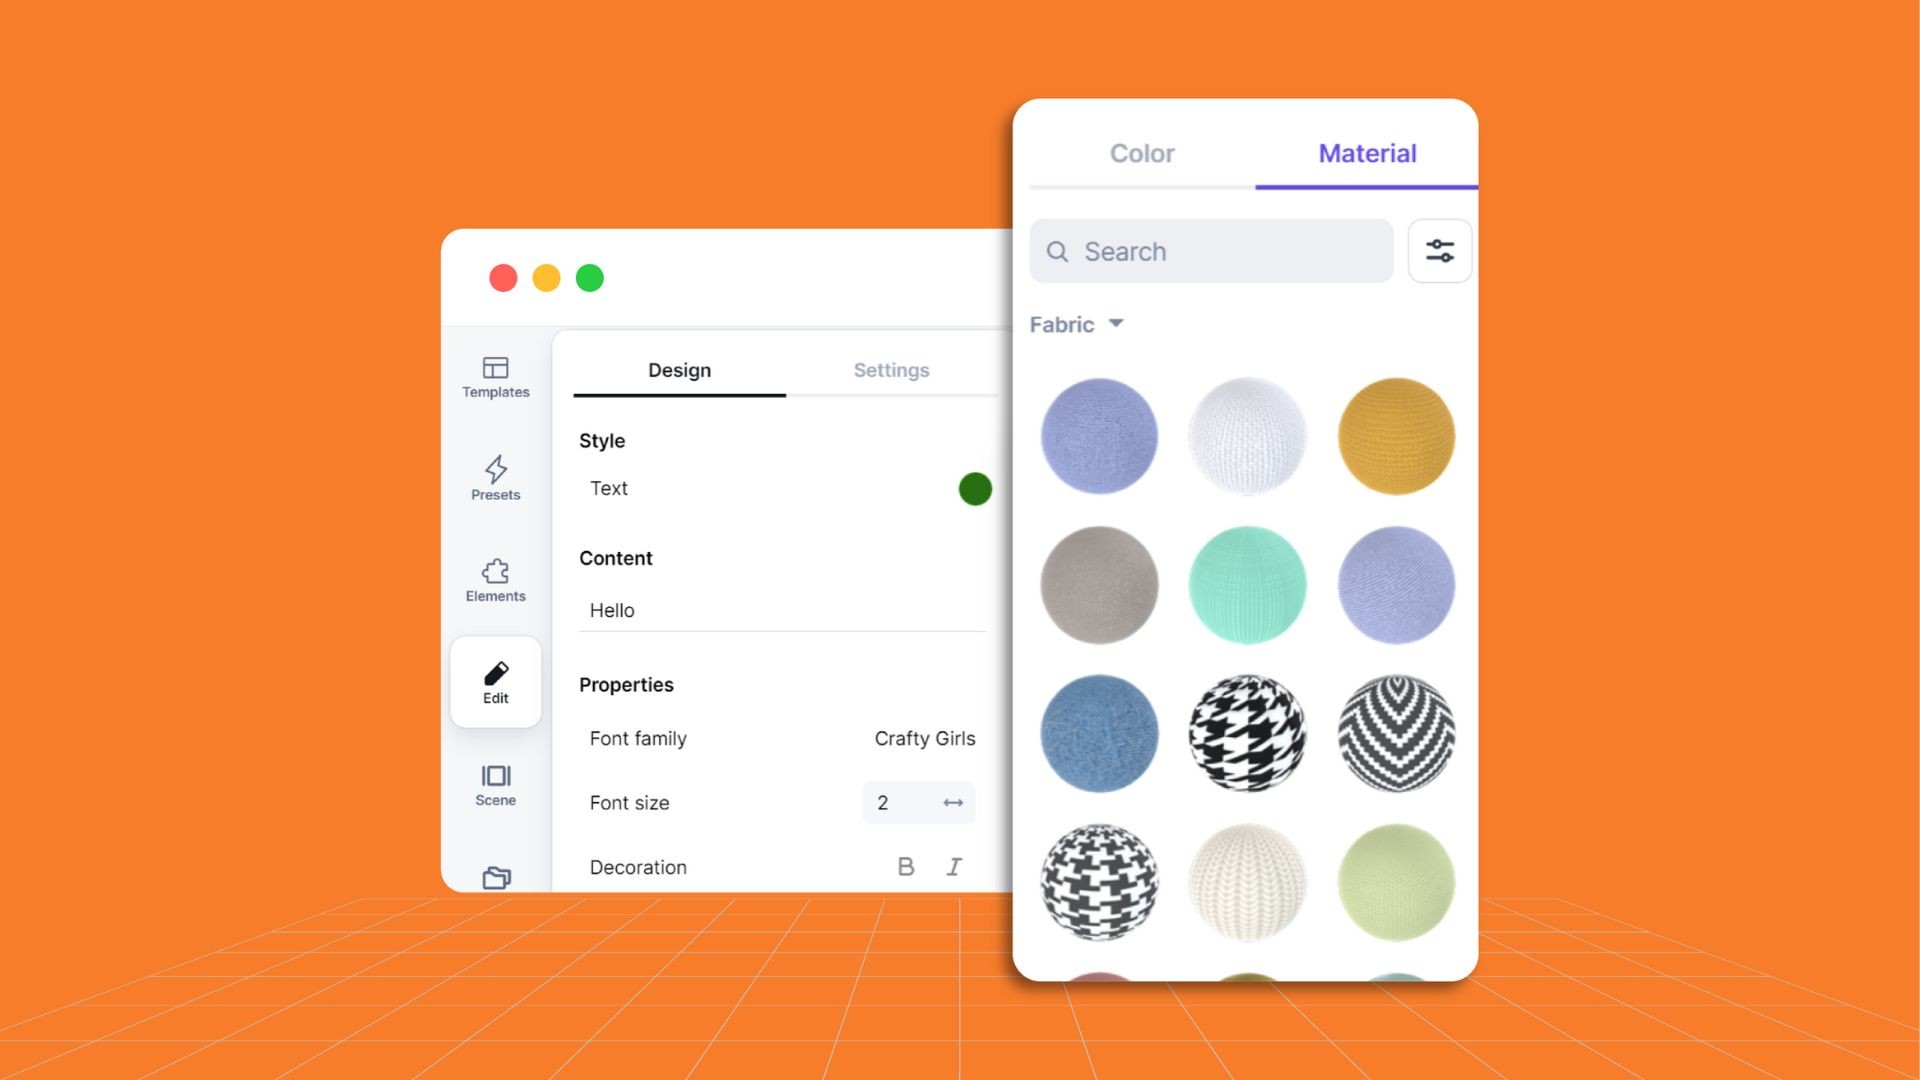1920x1080 pixels.
Task: Select the teal/mint fabric material sphere
Action: (x=1246, y=584)
